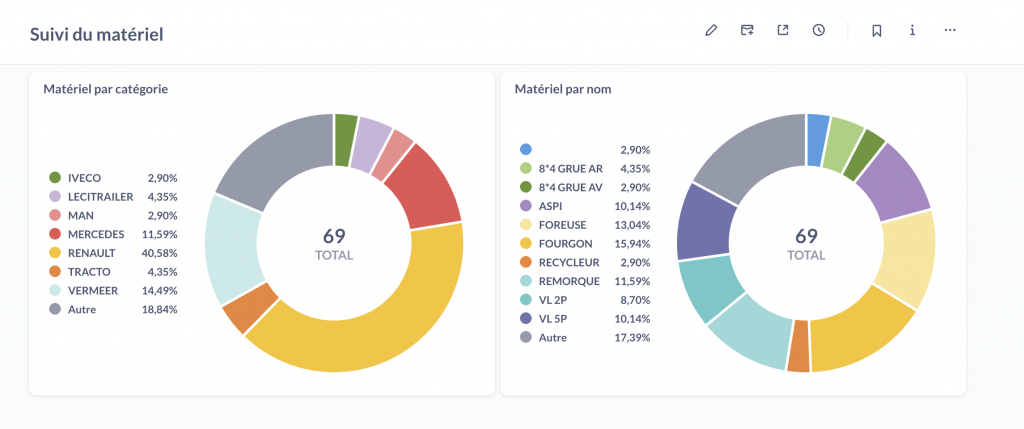1024x429 pixels.
Task: Open dashboard subscriptions via envelope icon
Action: [747, 30]
